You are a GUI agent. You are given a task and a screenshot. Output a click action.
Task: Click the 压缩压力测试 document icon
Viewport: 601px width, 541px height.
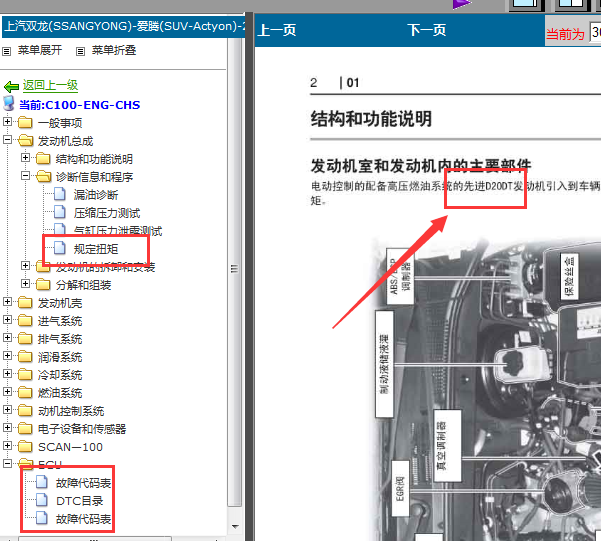59,212
